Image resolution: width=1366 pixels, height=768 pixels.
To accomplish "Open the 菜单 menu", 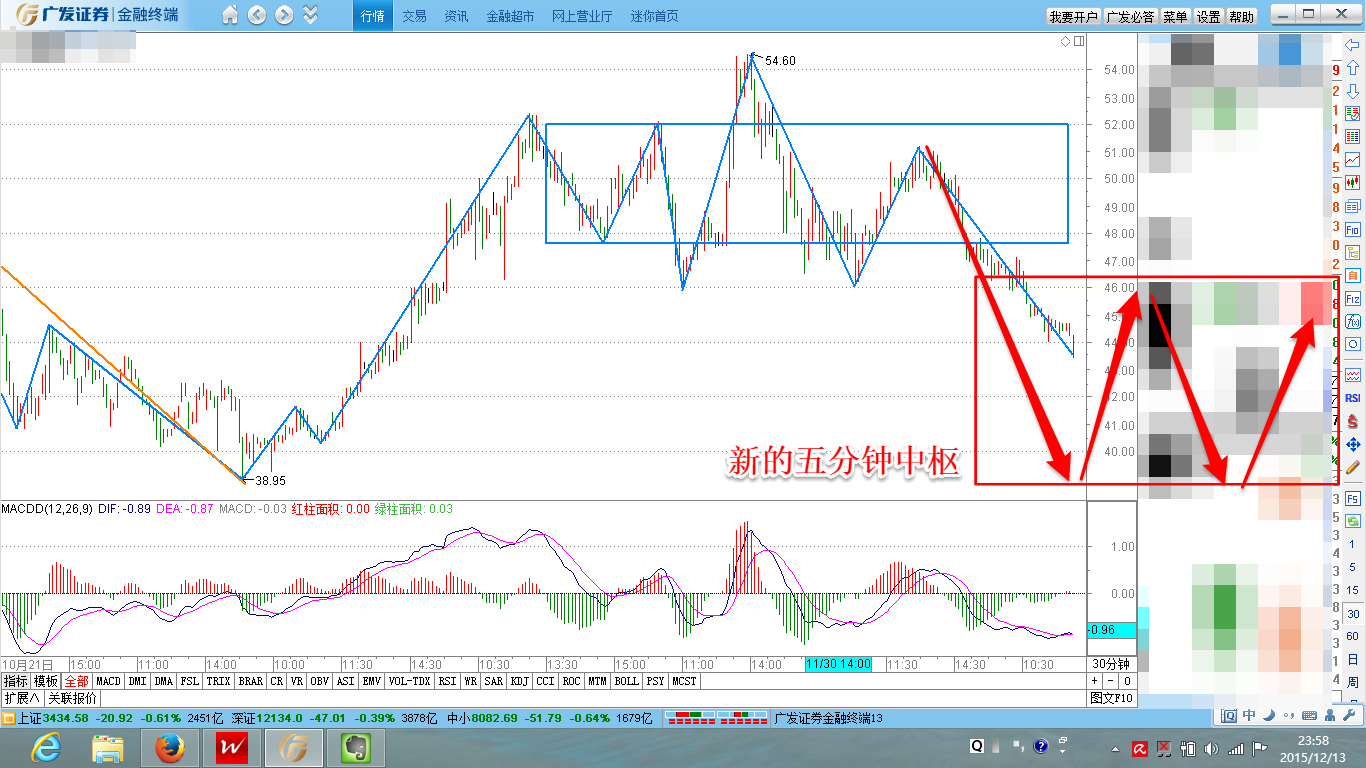I will [1176, 16].
